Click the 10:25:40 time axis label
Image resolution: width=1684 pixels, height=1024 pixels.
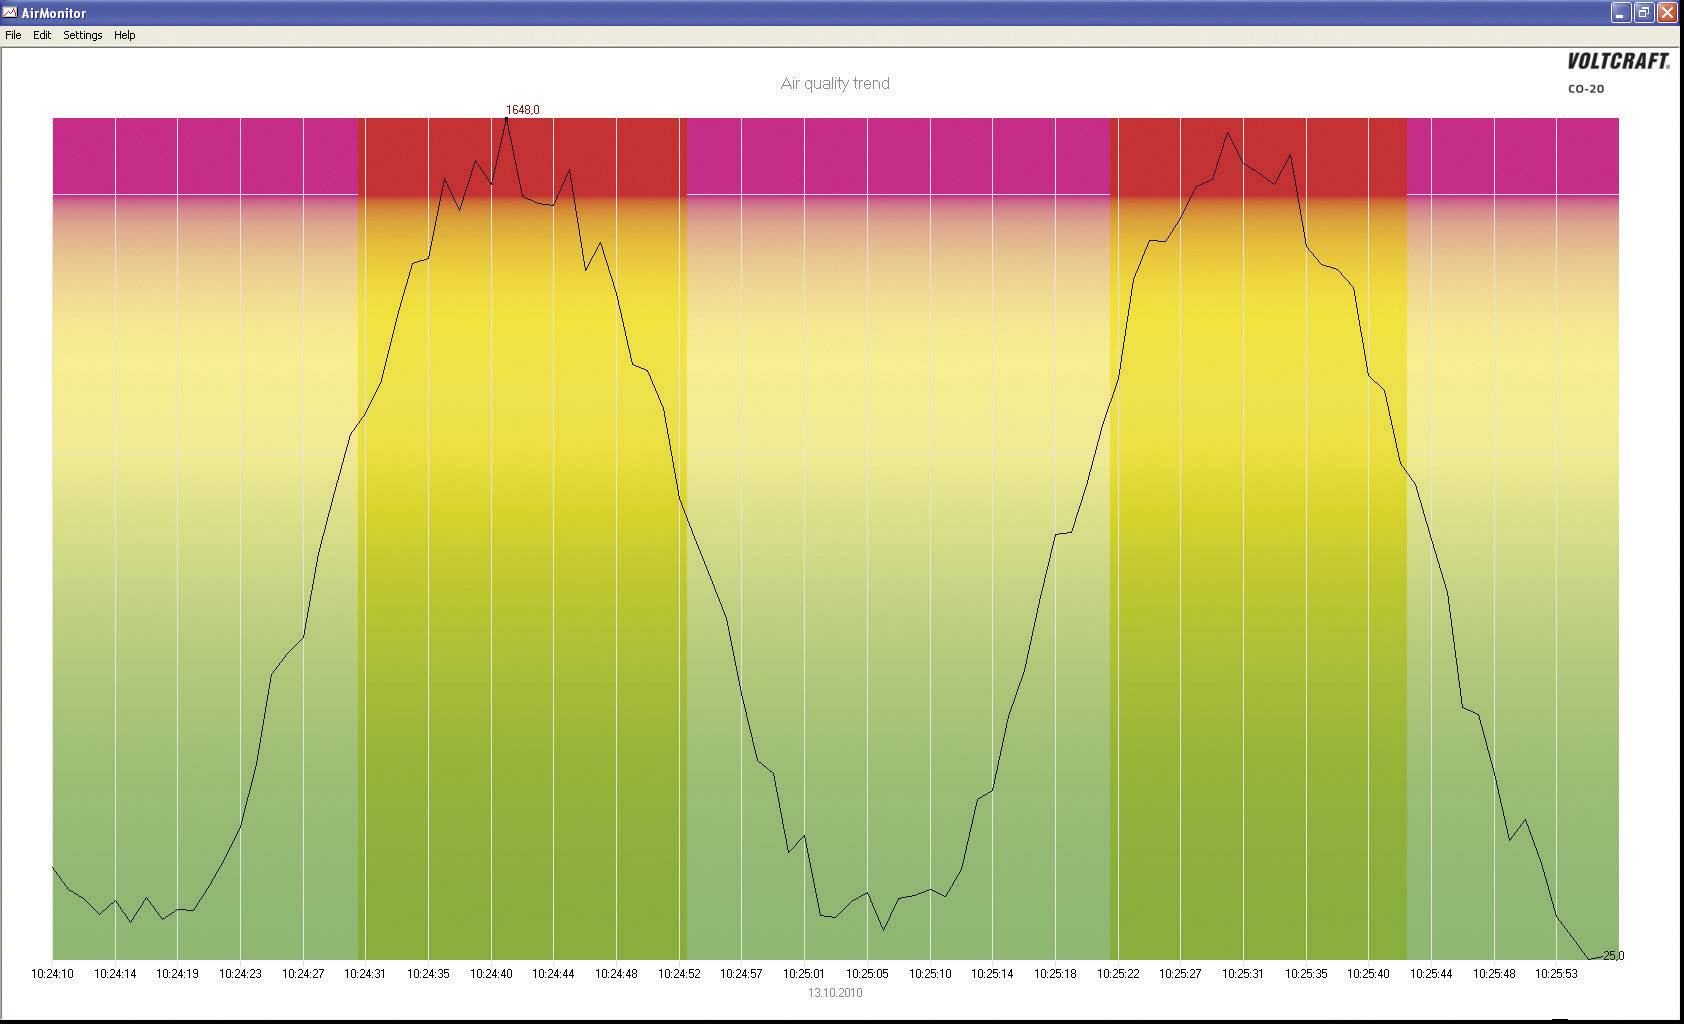coord(1369,974)
